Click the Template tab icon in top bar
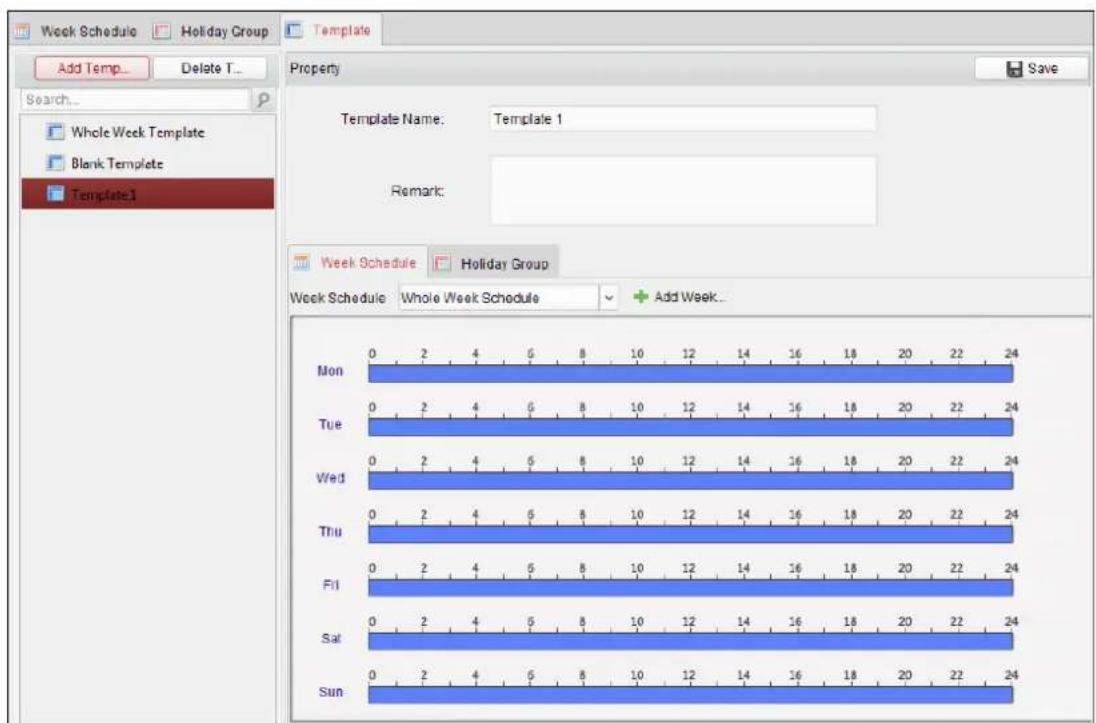This screenshot has height=723, width=1096. (295, 30)
